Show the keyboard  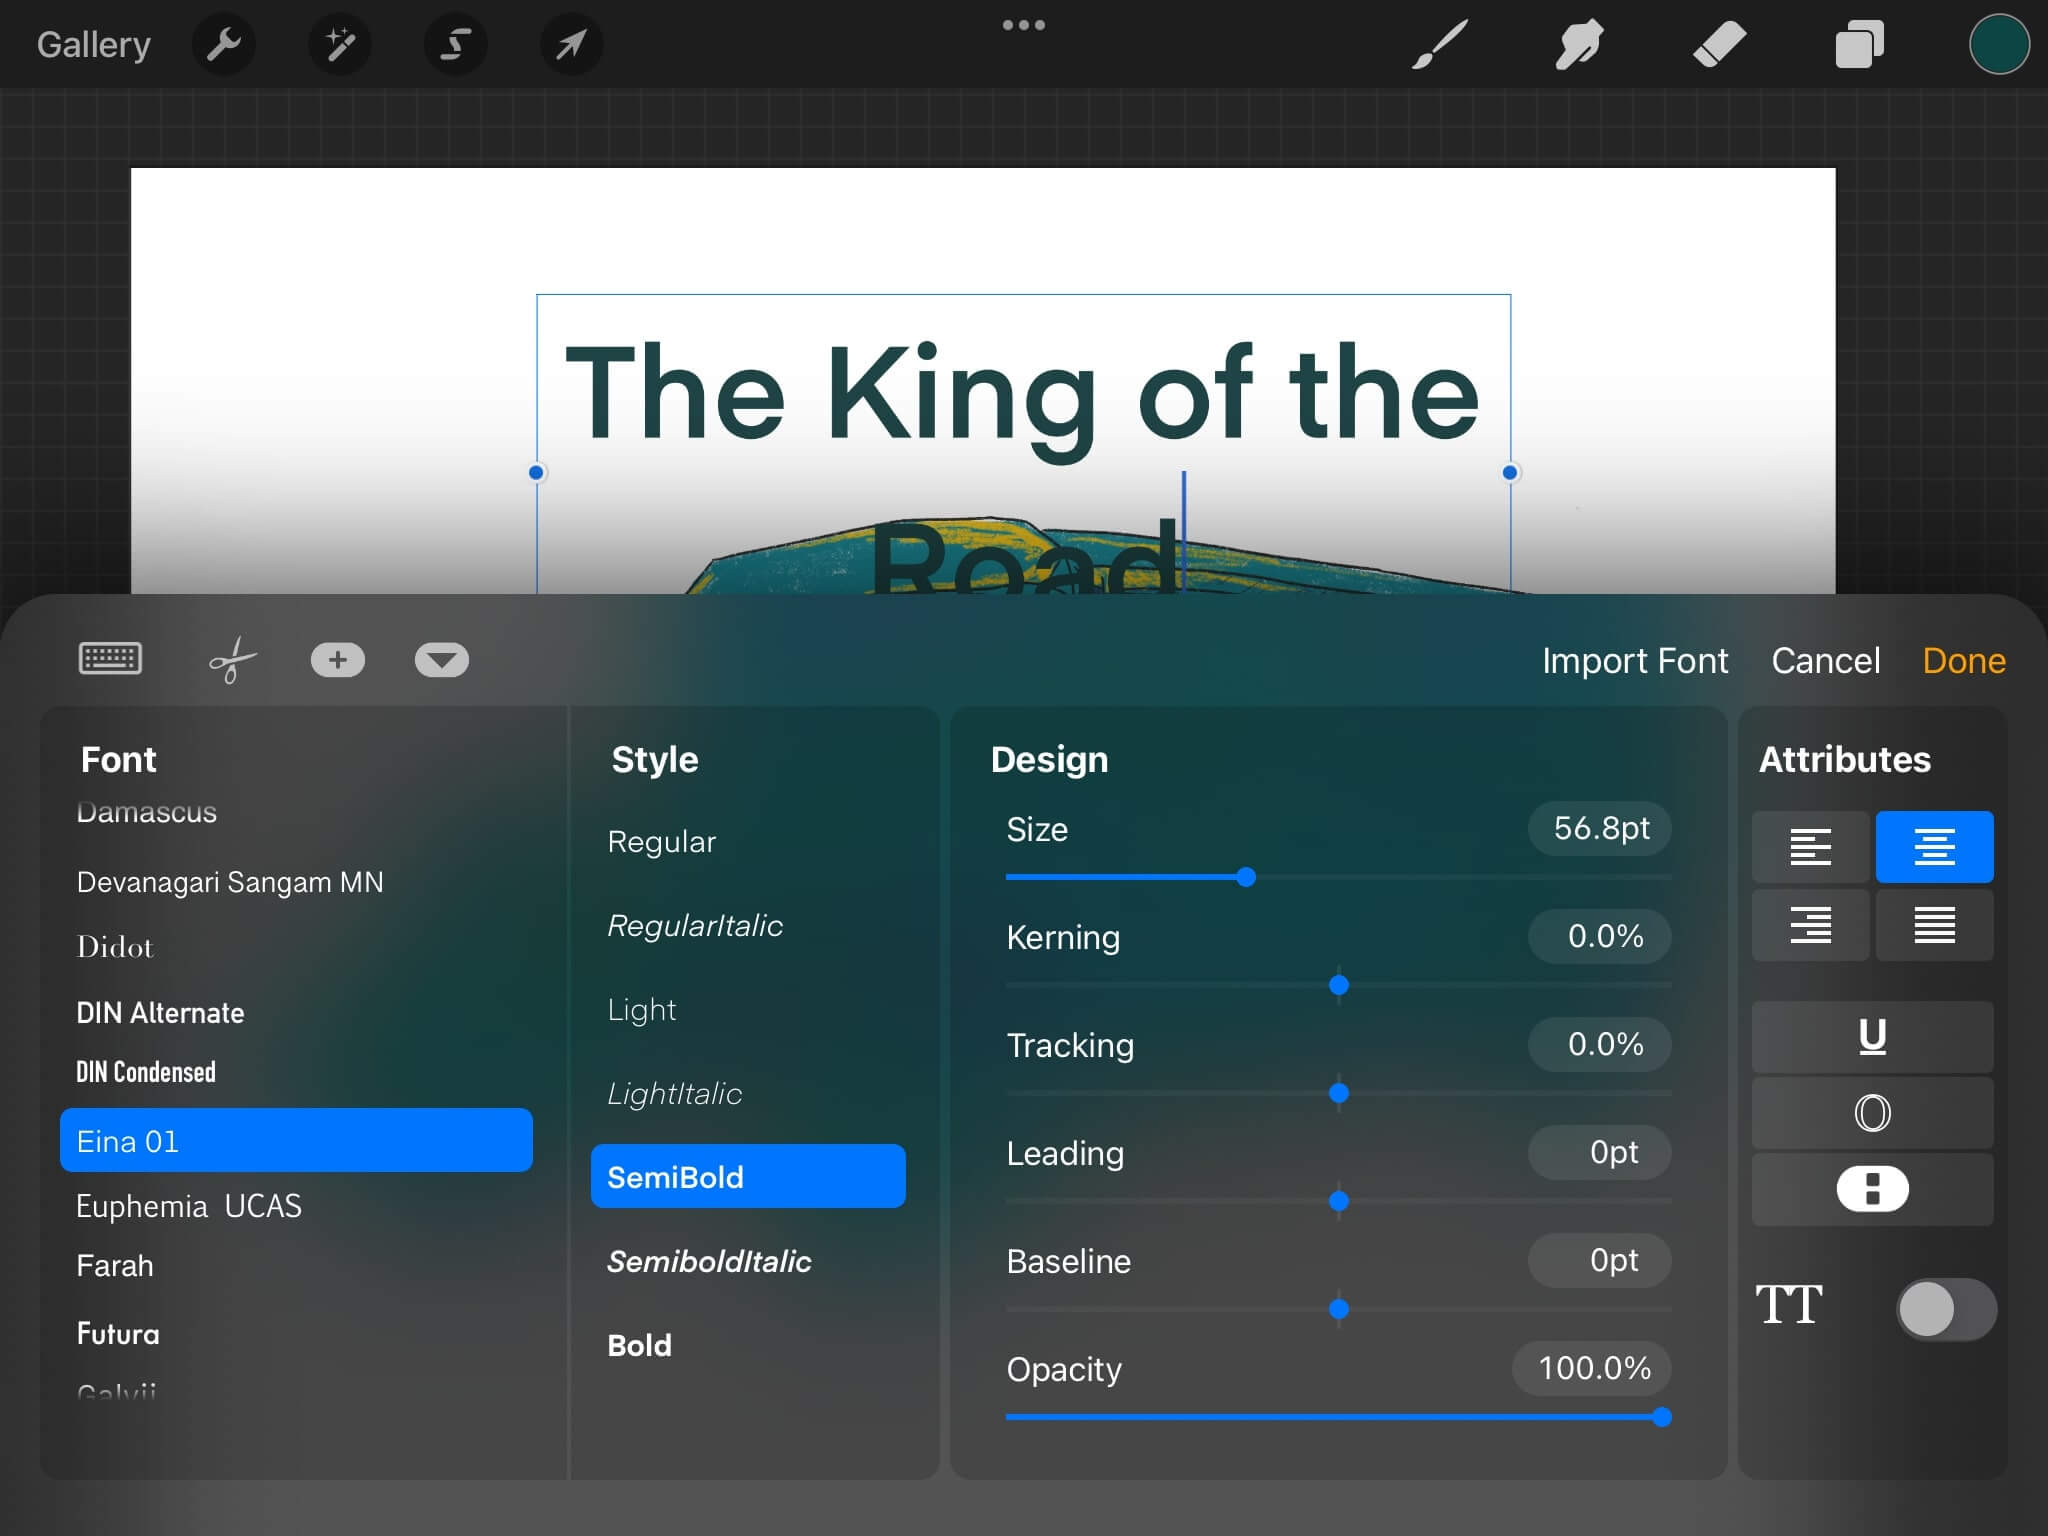pos(110,659)
